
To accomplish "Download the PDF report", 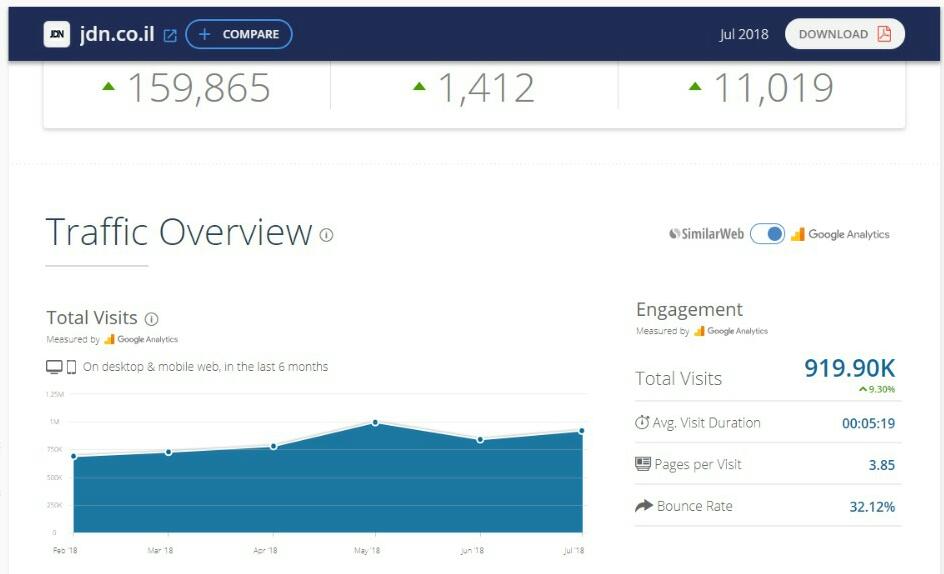I will pos(845,34).
